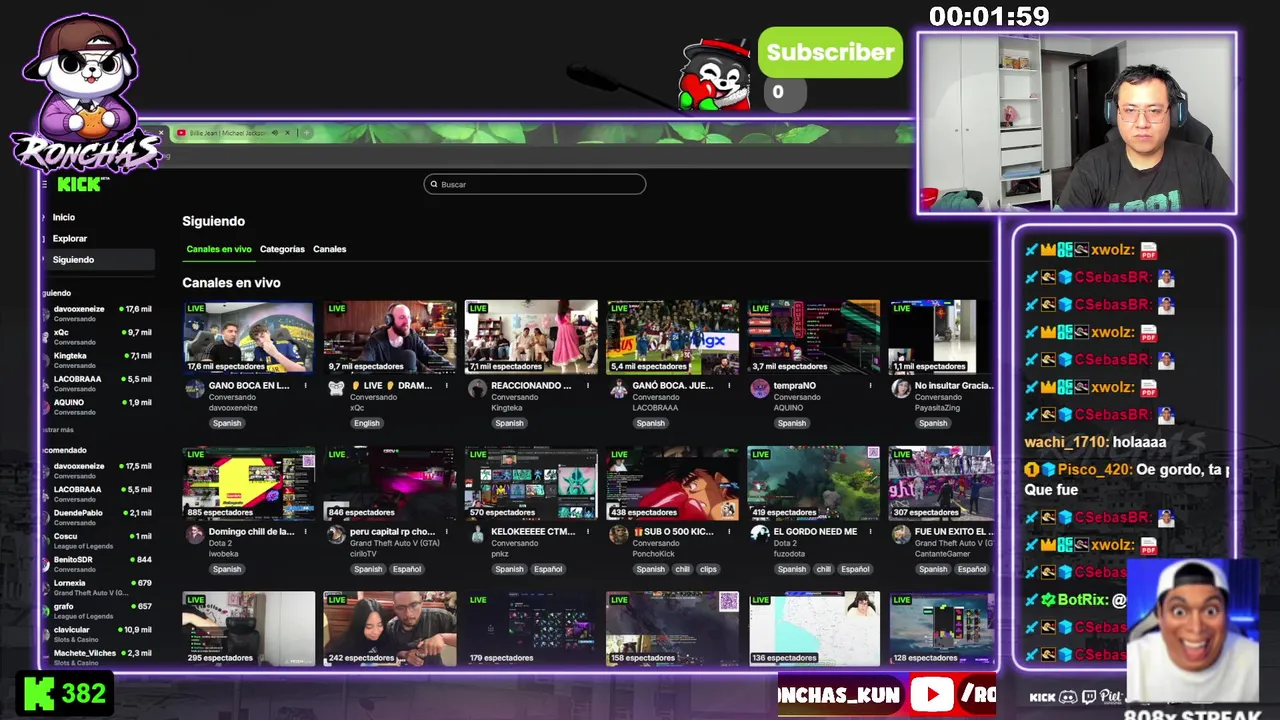Click fuzodota avatar on EL GORDO card
This screenshot has height=720, width=1280.
[760, 535]
